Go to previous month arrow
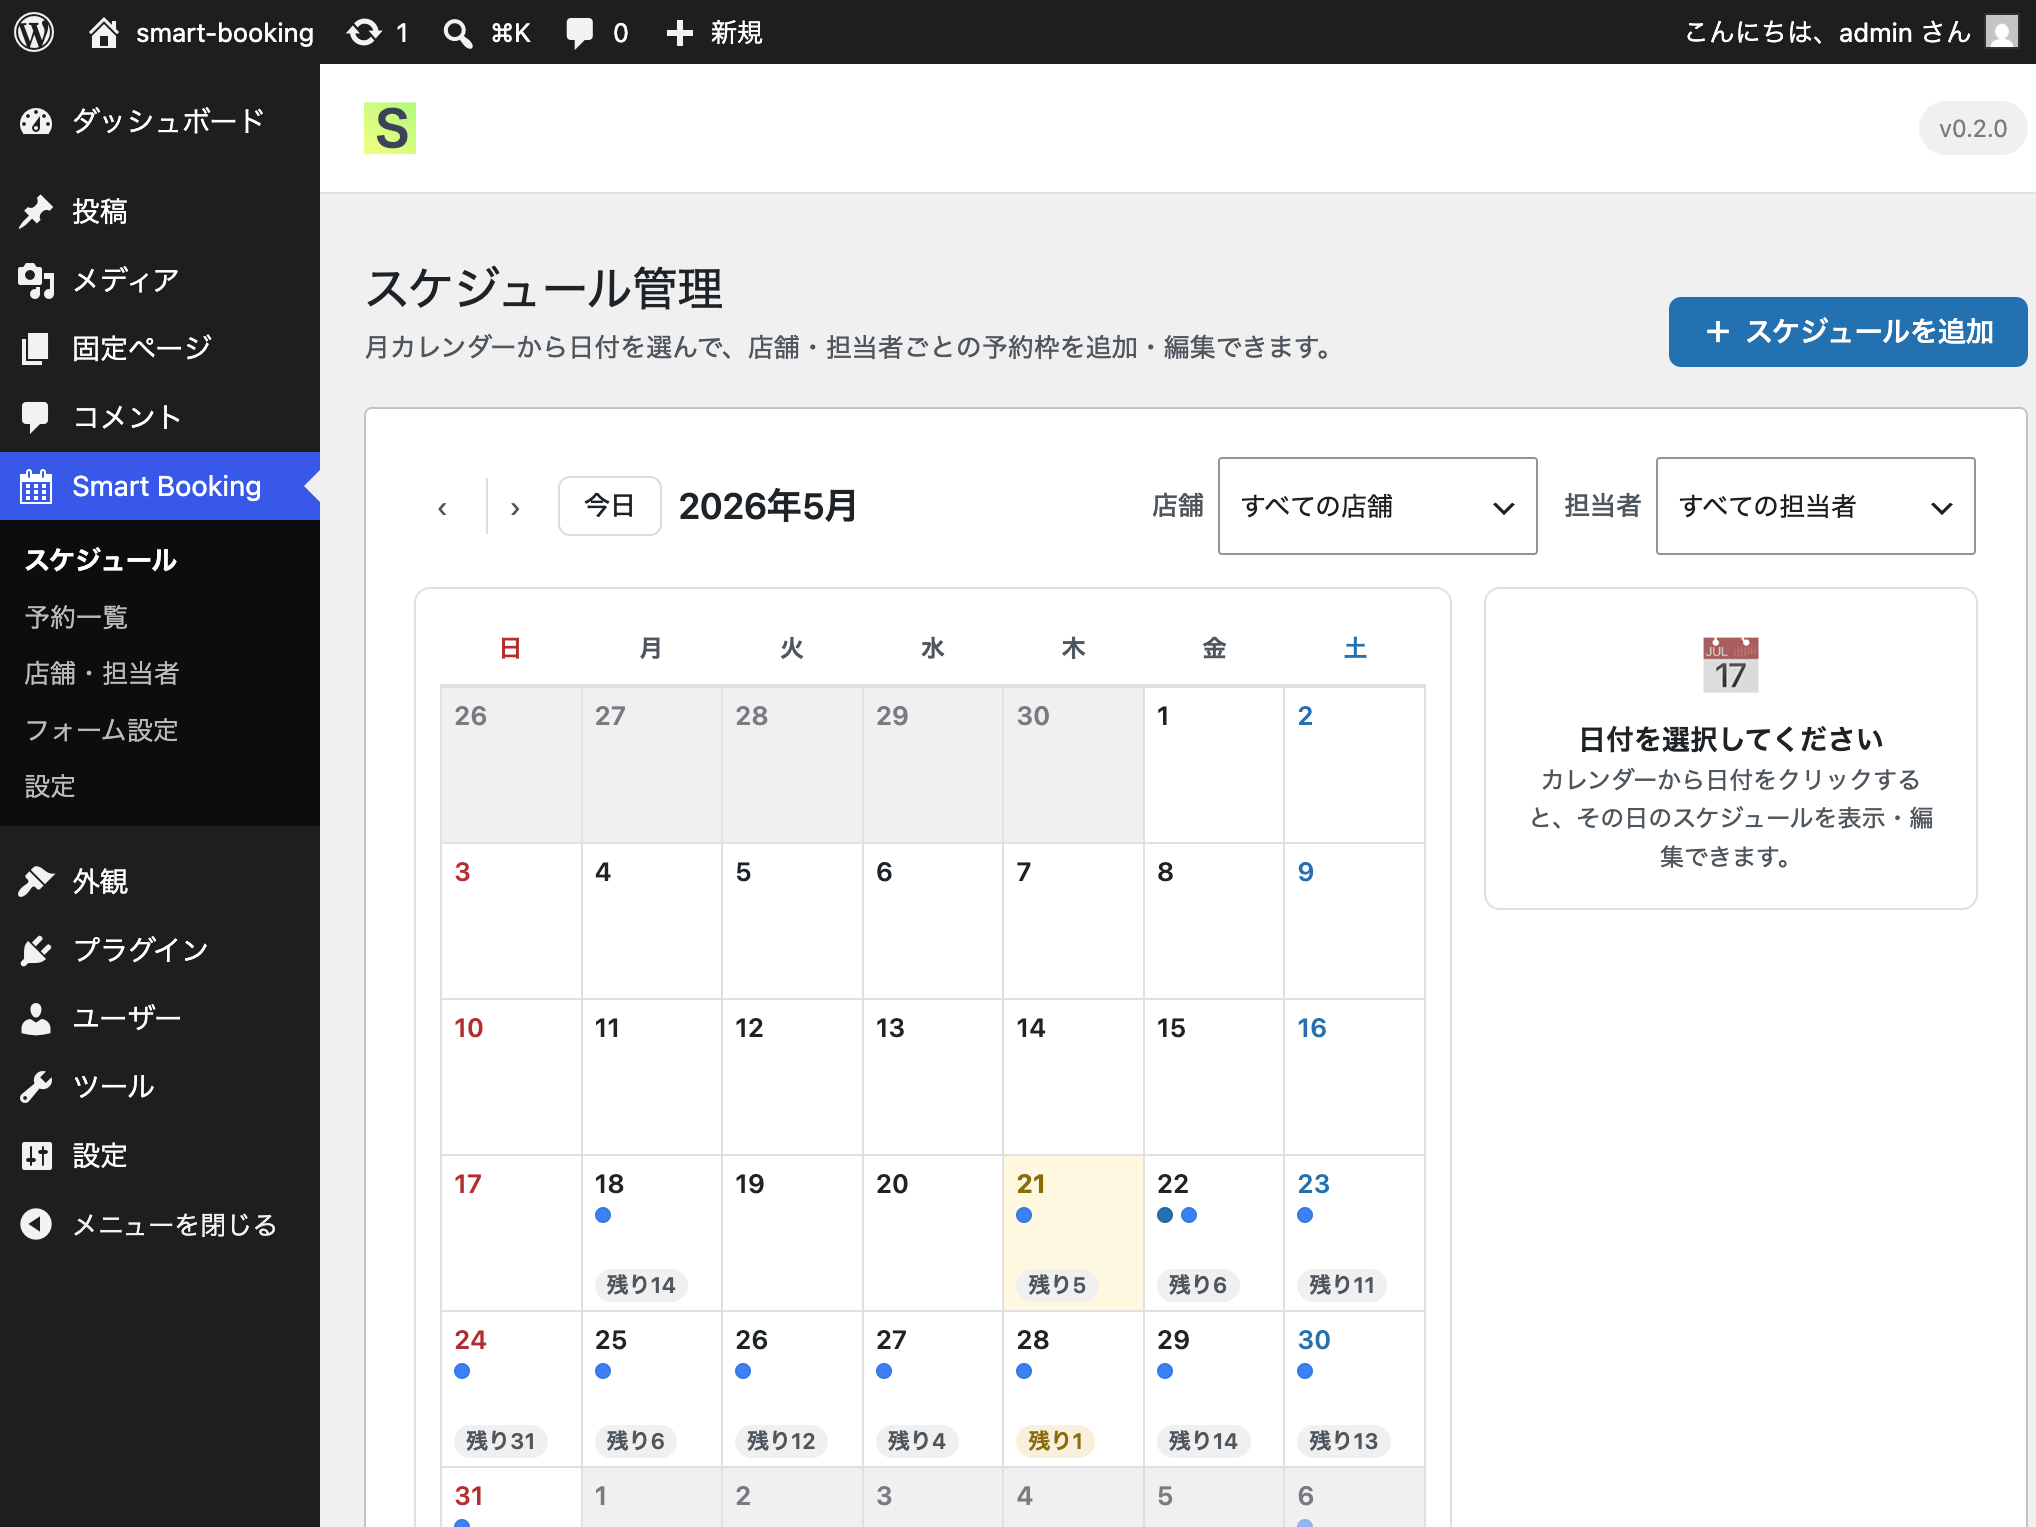The image size is (2036, 1527). [442, 507]
